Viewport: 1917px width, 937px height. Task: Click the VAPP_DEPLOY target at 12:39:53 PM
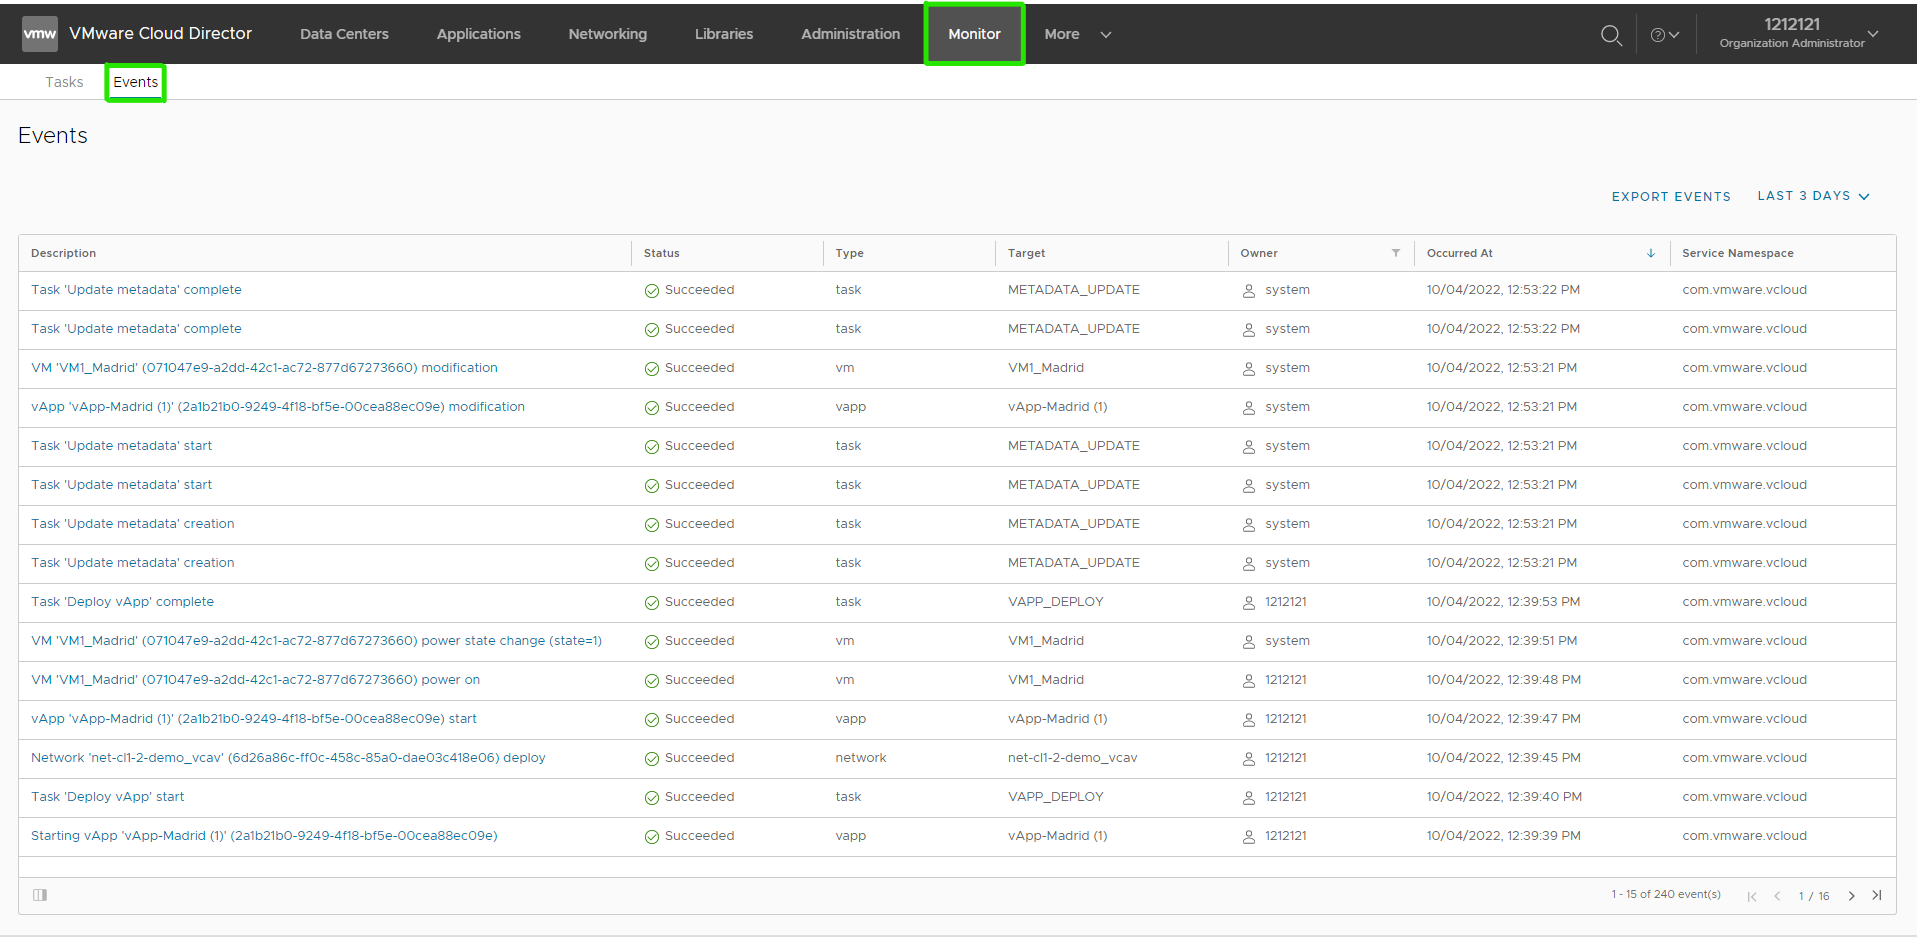[1055, 602]
